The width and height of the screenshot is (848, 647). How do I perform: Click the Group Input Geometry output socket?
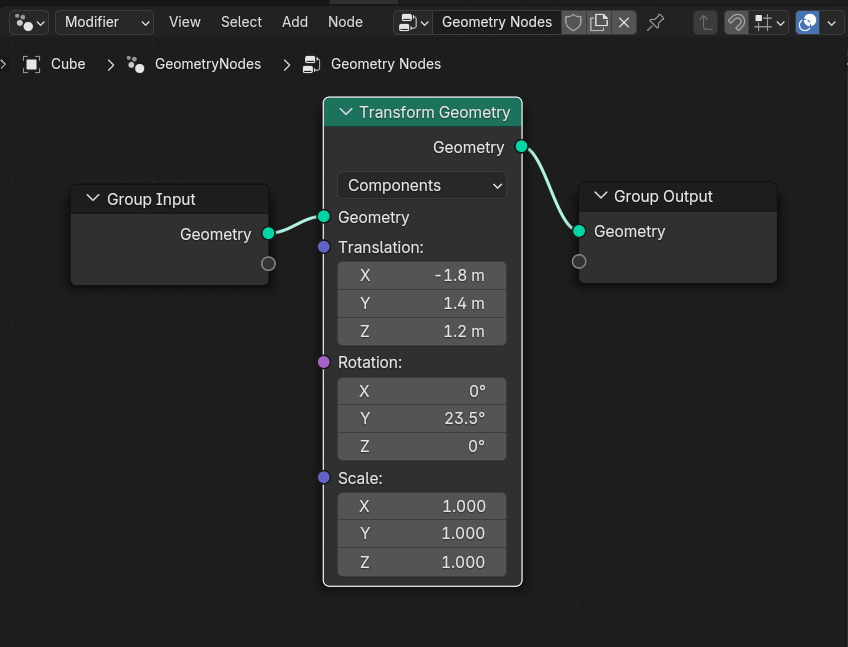point(268,233)
